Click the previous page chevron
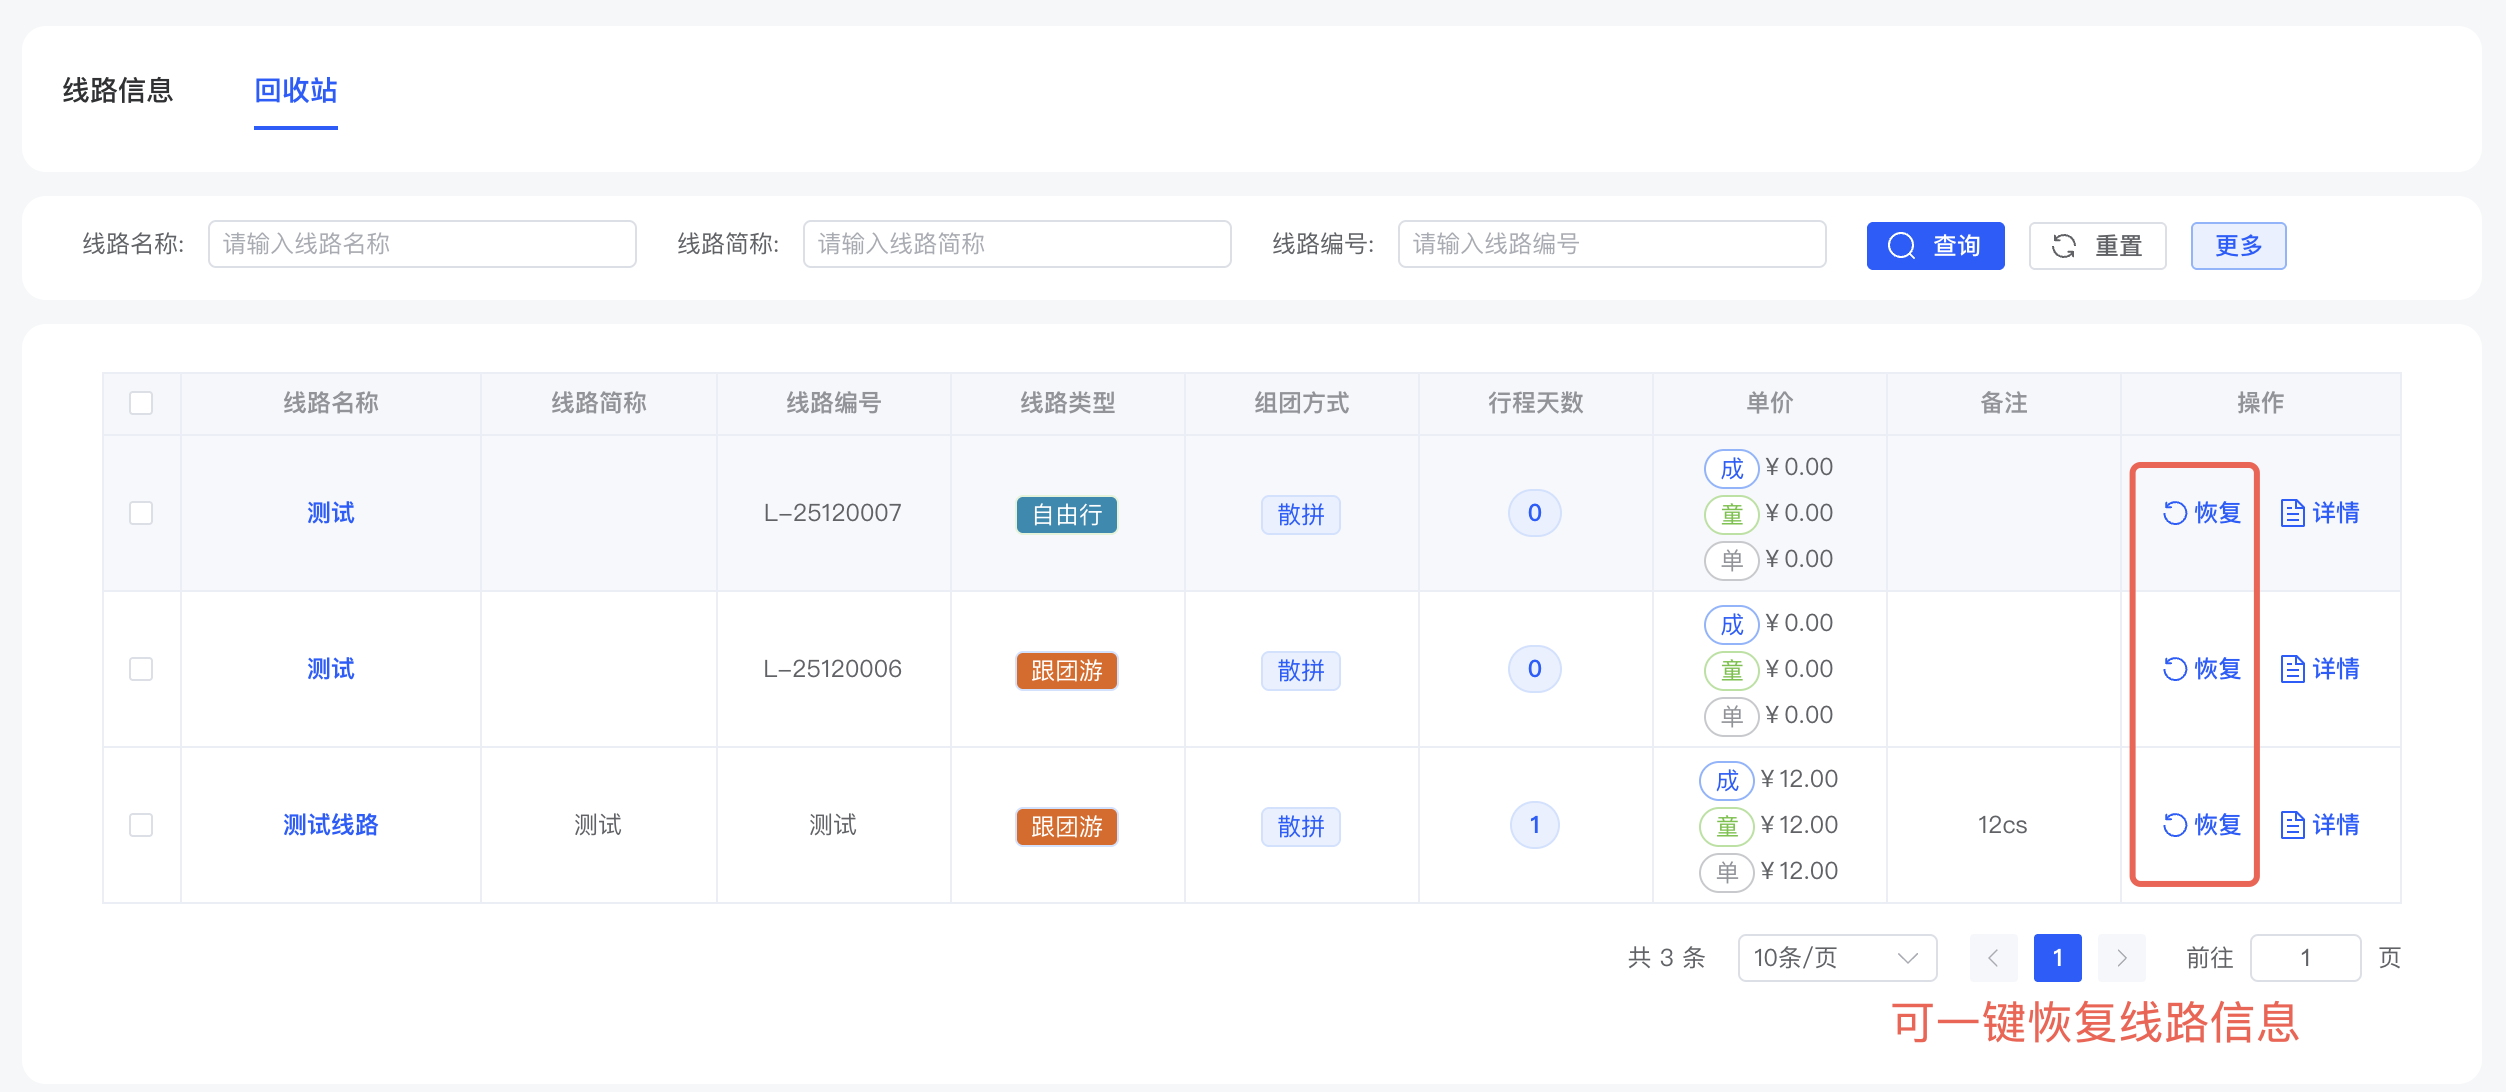 tap(1993, 957)
